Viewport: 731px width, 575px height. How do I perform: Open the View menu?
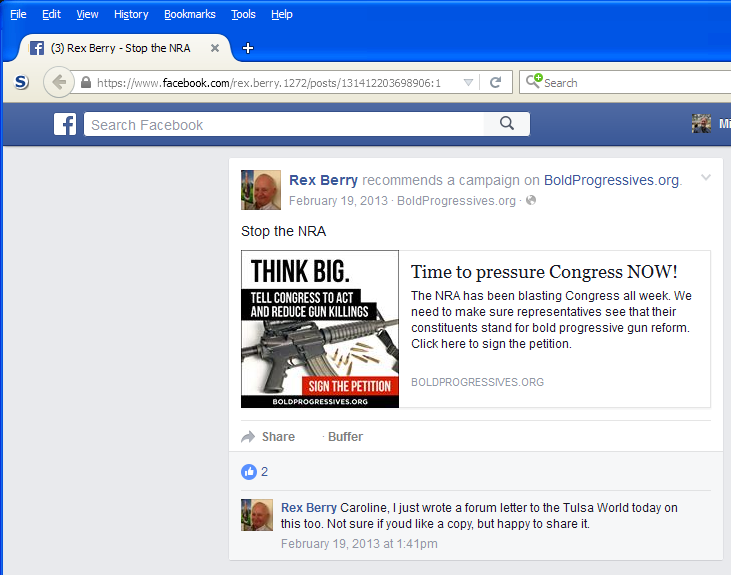click(87, 14)
